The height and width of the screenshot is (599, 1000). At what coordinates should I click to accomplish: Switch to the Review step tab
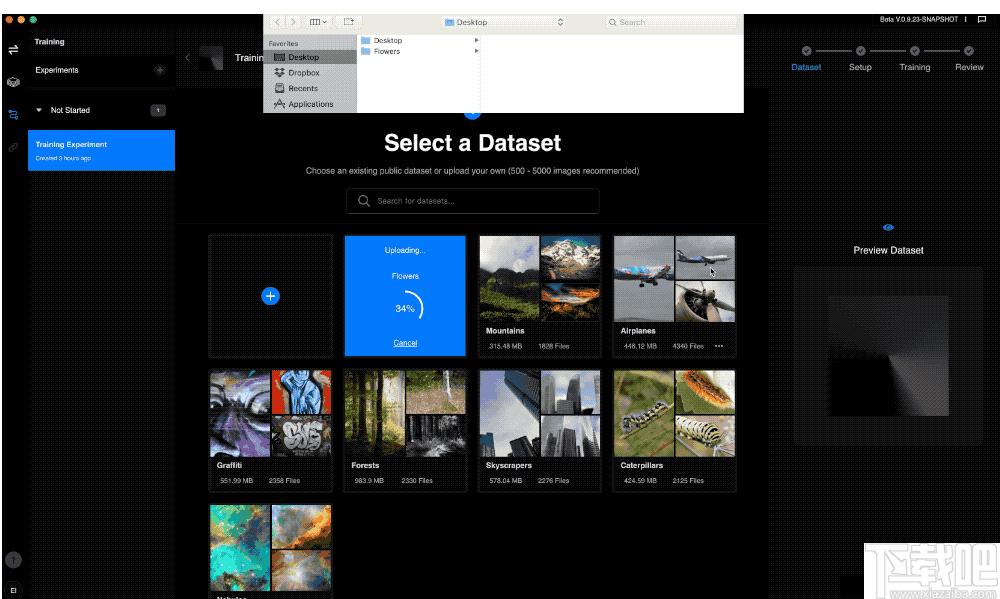click(x=969, y=67)
